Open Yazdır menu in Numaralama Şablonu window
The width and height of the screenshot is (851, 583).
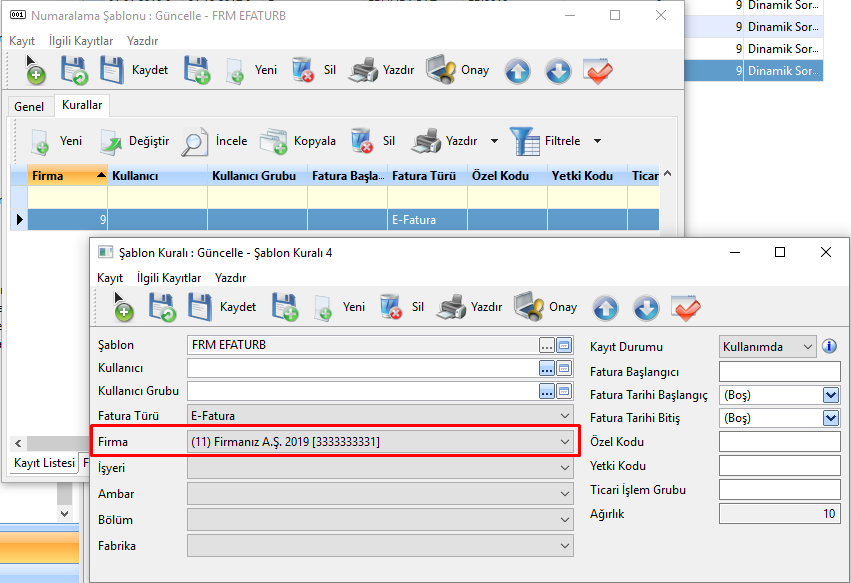click(142, 41)
